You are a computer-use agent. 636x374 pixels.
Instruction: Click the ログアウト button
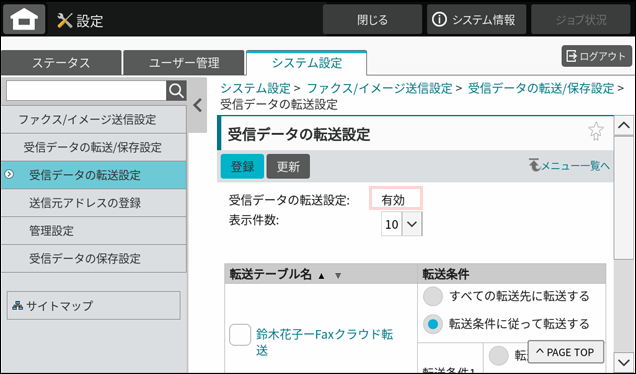(597, 56)
